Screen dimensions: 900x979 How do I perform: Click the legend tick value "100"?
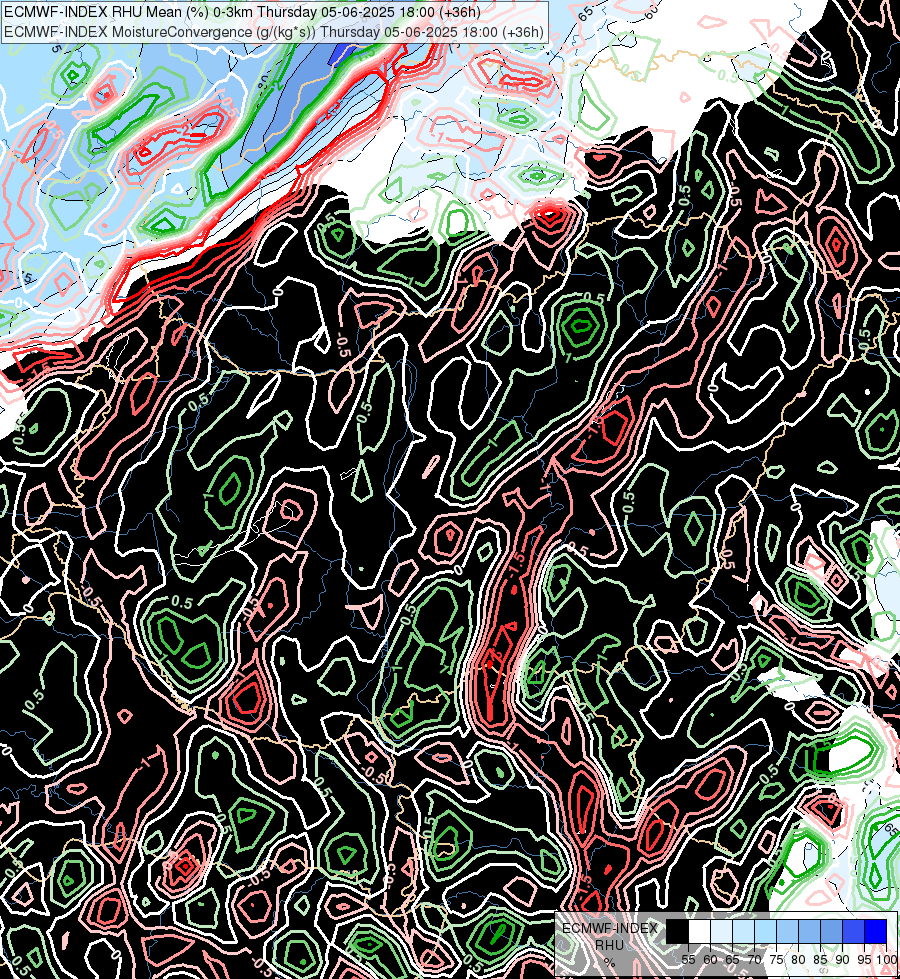[887, 960]
